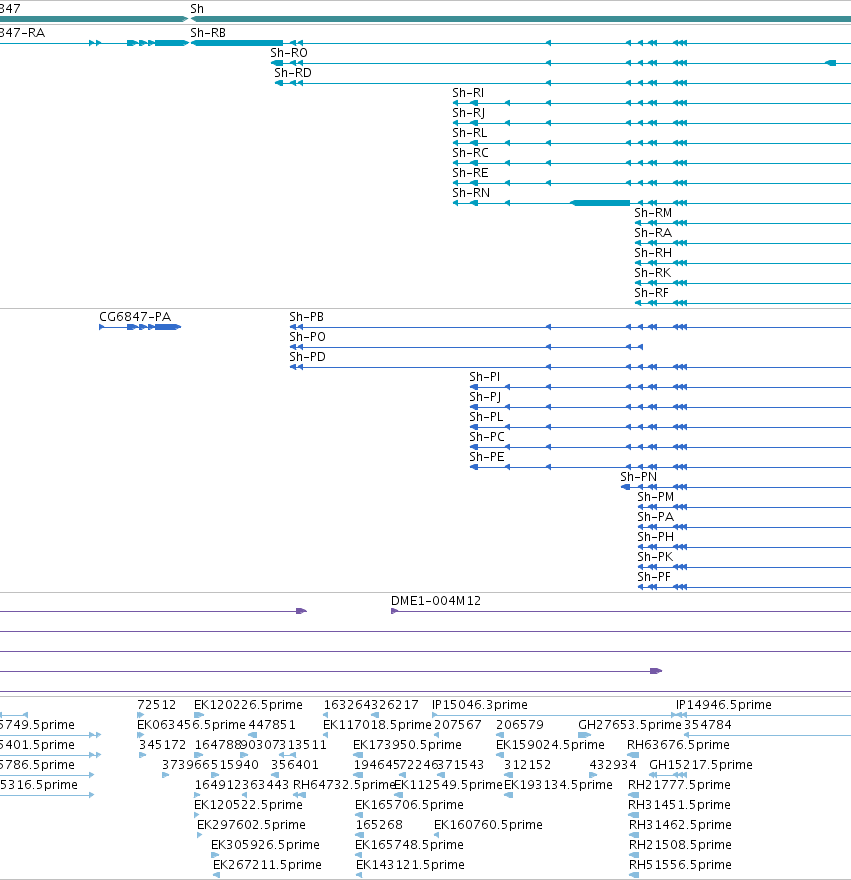
Task: Select EK120226.5prime EST label
Action: click(248, 705)
